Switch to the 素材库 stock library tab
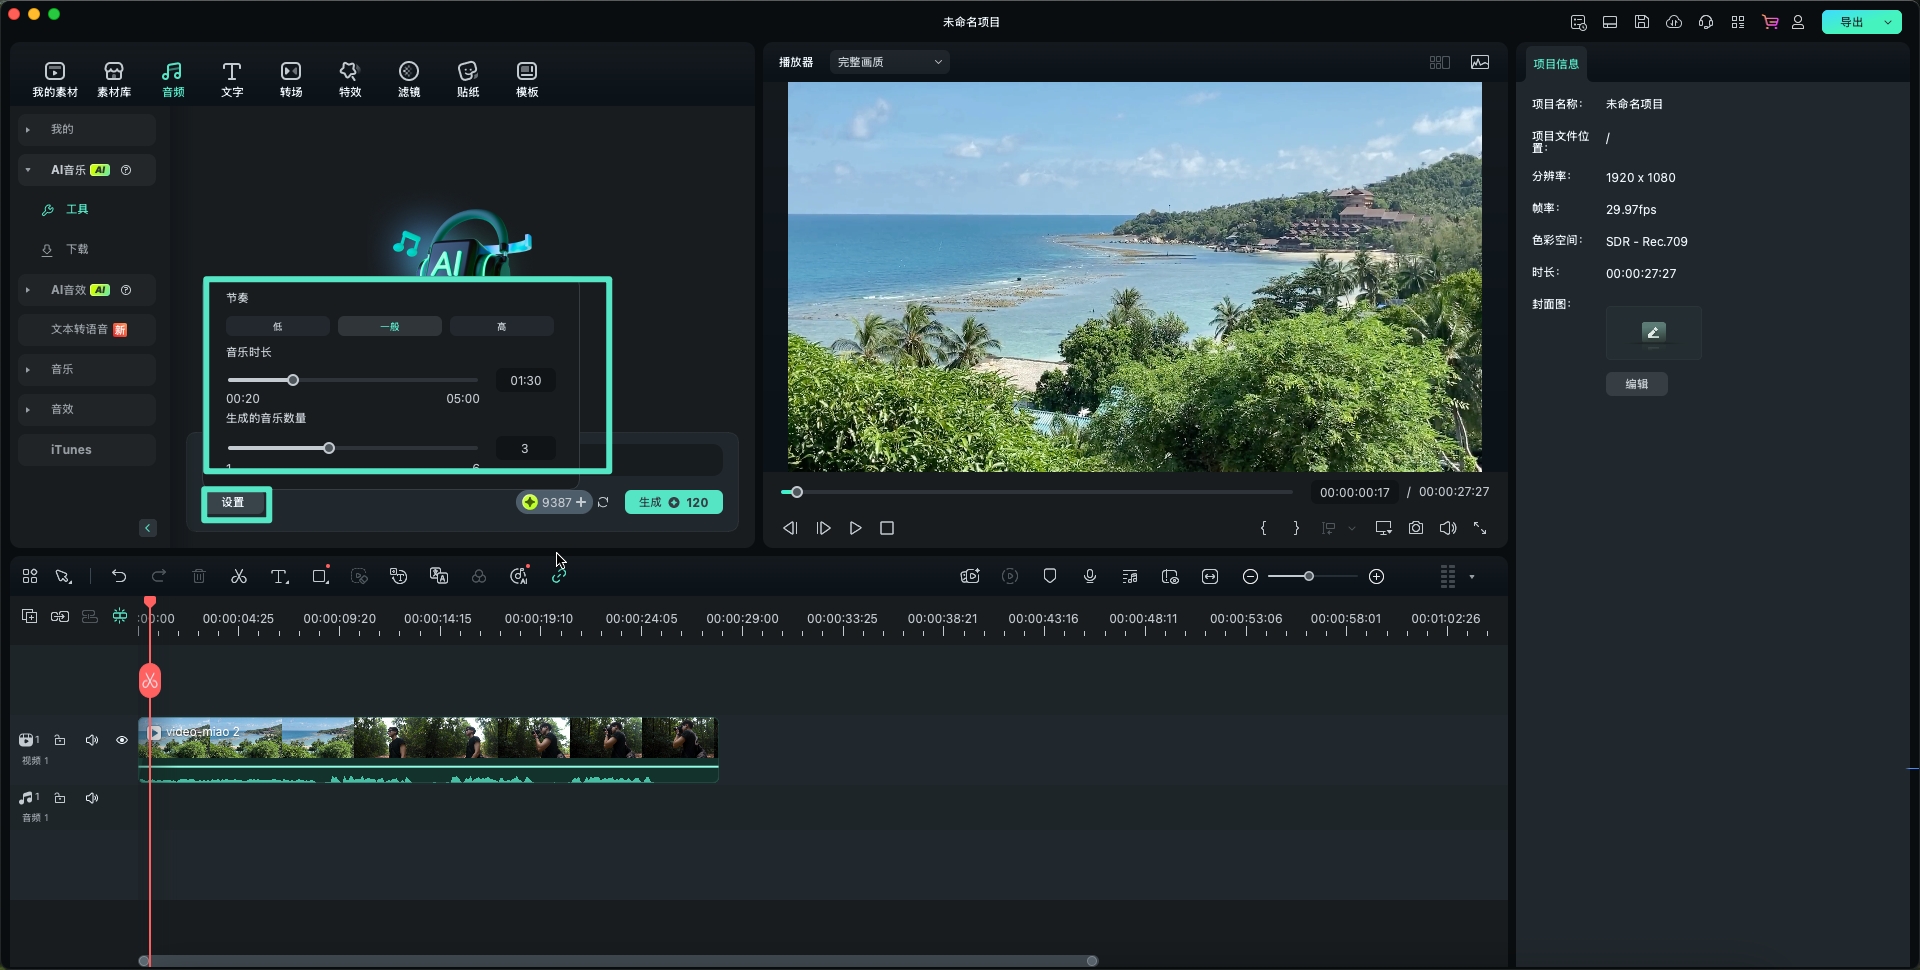Image resolution: width=1920 pixels, height=970 pixels. (x=114, y=79)
